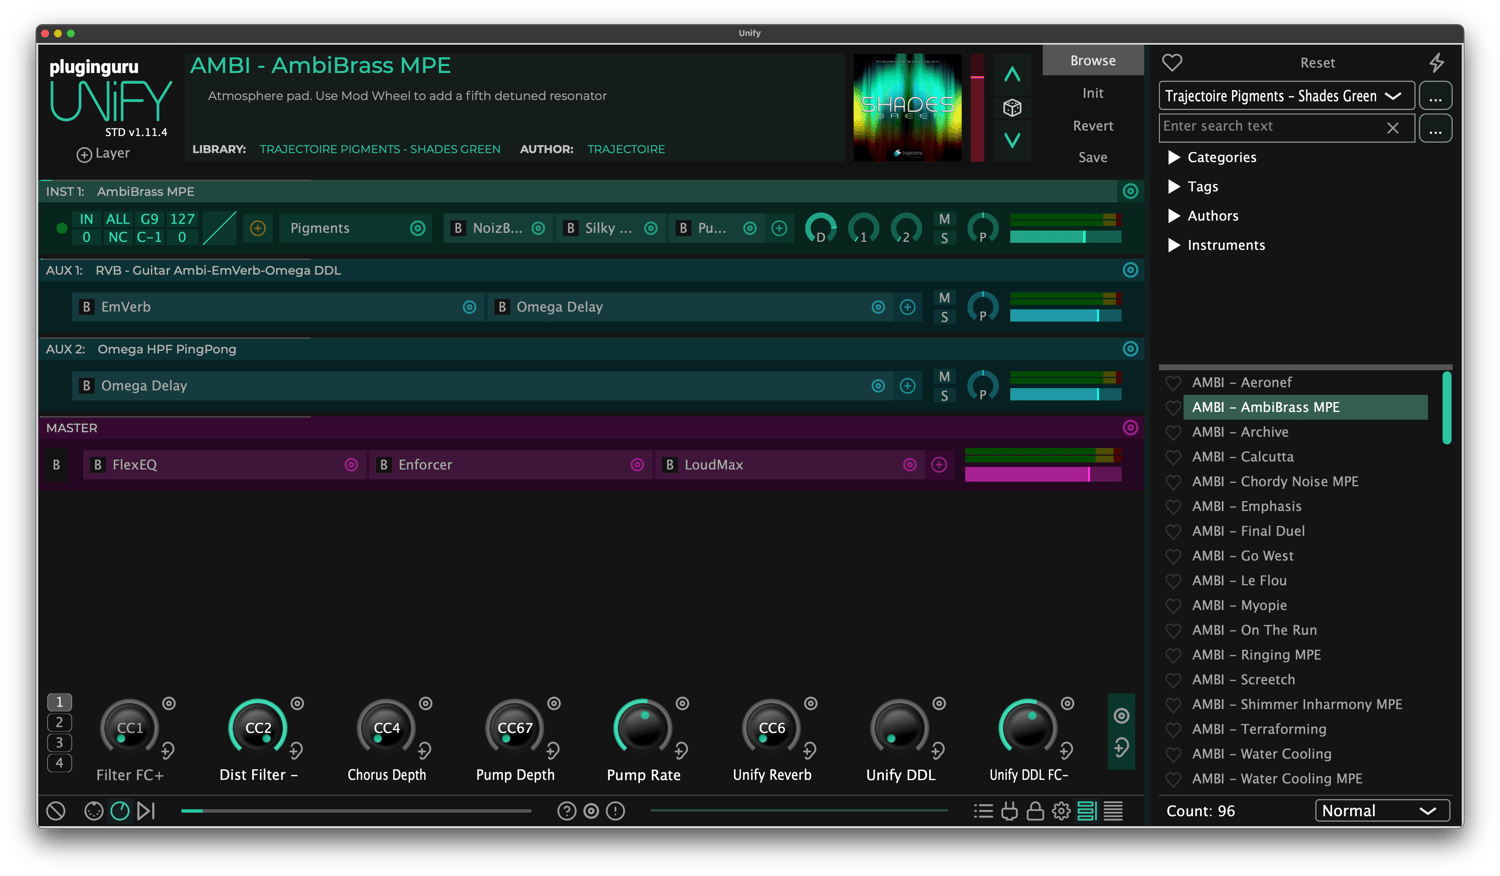The height and width of the screenshot is (876, 1500).
Task: Open settings gear in bottom toolbar
Action: [1061, 811]
